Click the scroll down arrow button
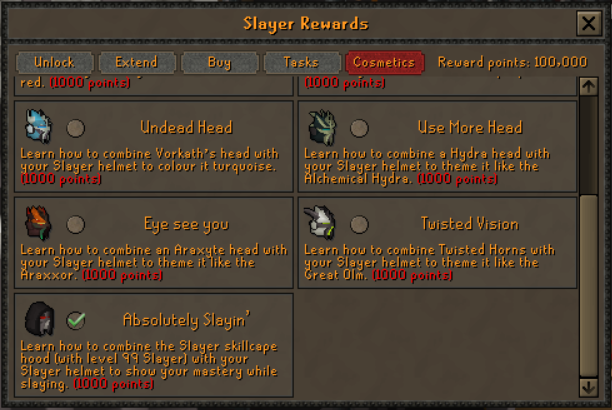 (589, 387)
